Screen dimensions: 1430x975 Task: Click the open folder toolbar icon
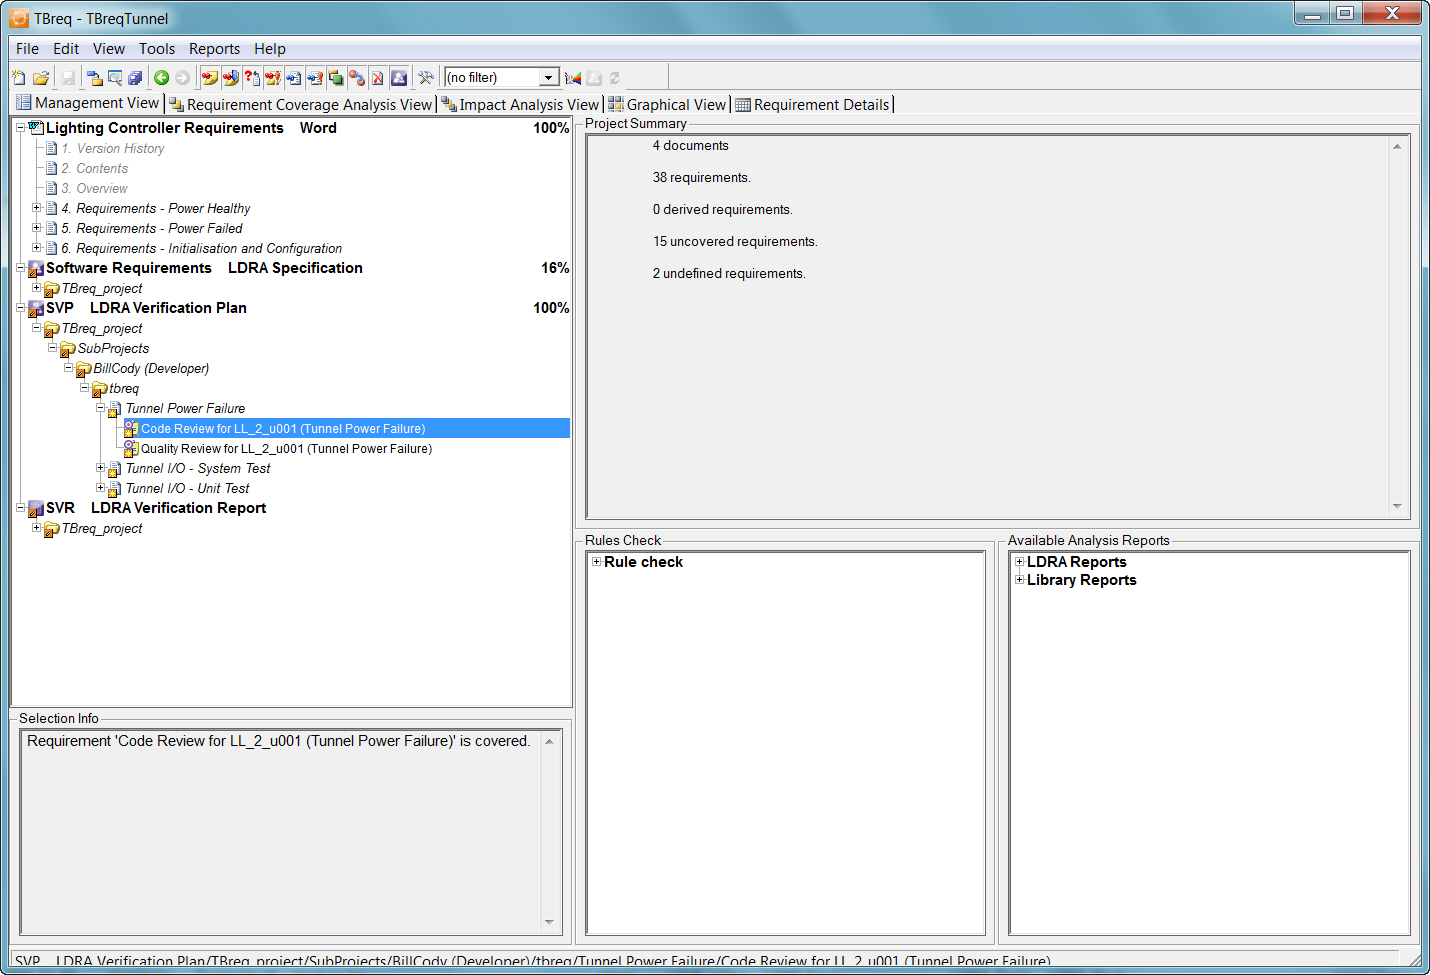tap(41, 78)
